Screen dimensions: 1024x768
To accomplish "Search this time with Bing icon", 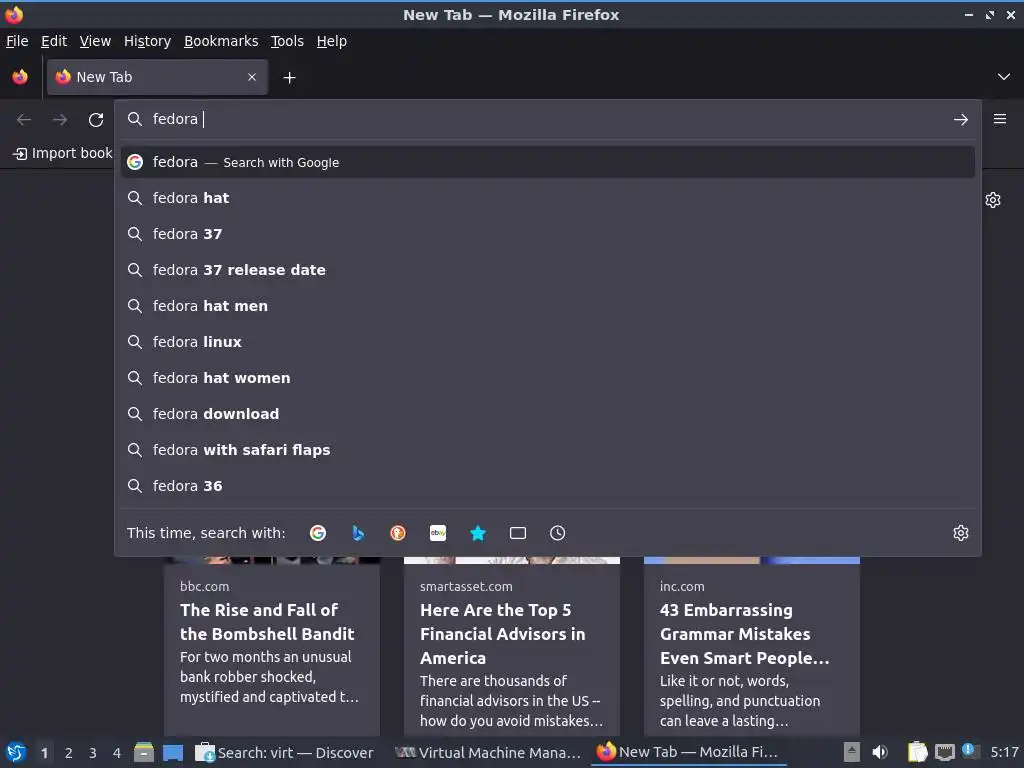I will coord(358,533).
